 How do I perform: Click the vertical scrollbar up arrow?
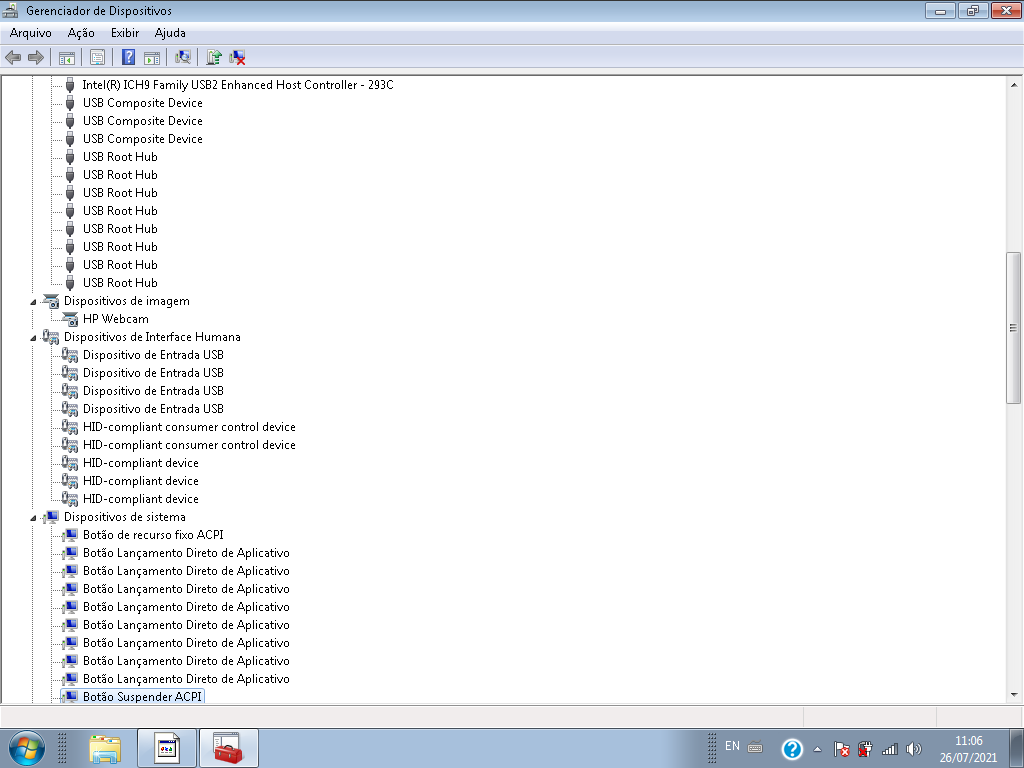pos(1014,85)
